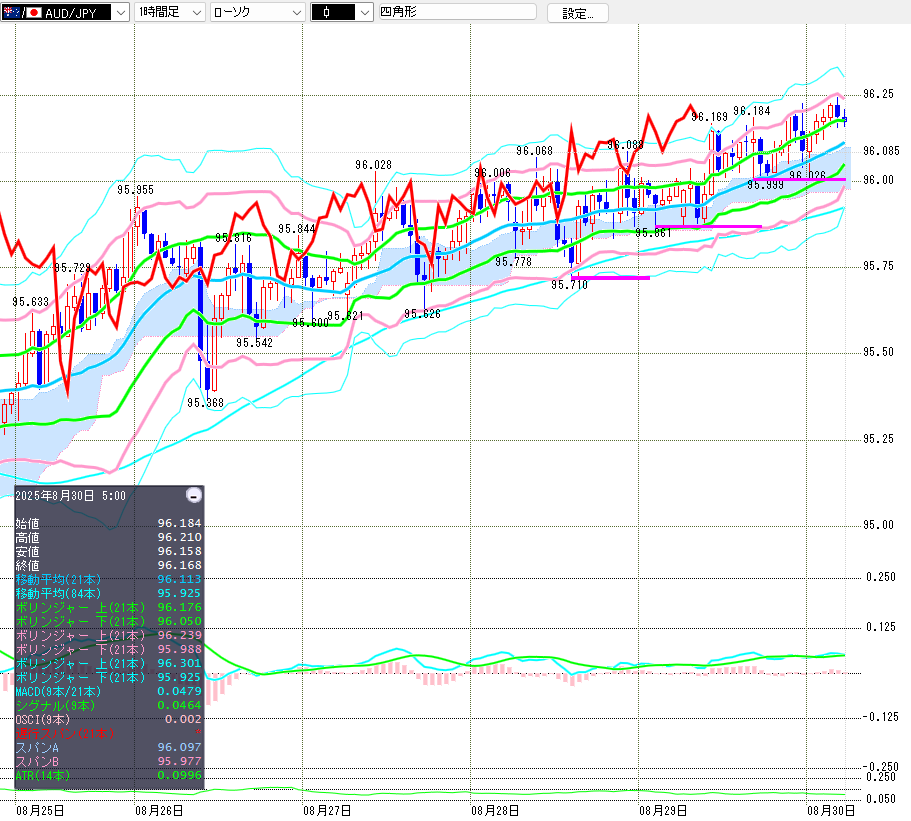
Task: Select the 安値 96.158 row
Action: (x=109, y=551)
